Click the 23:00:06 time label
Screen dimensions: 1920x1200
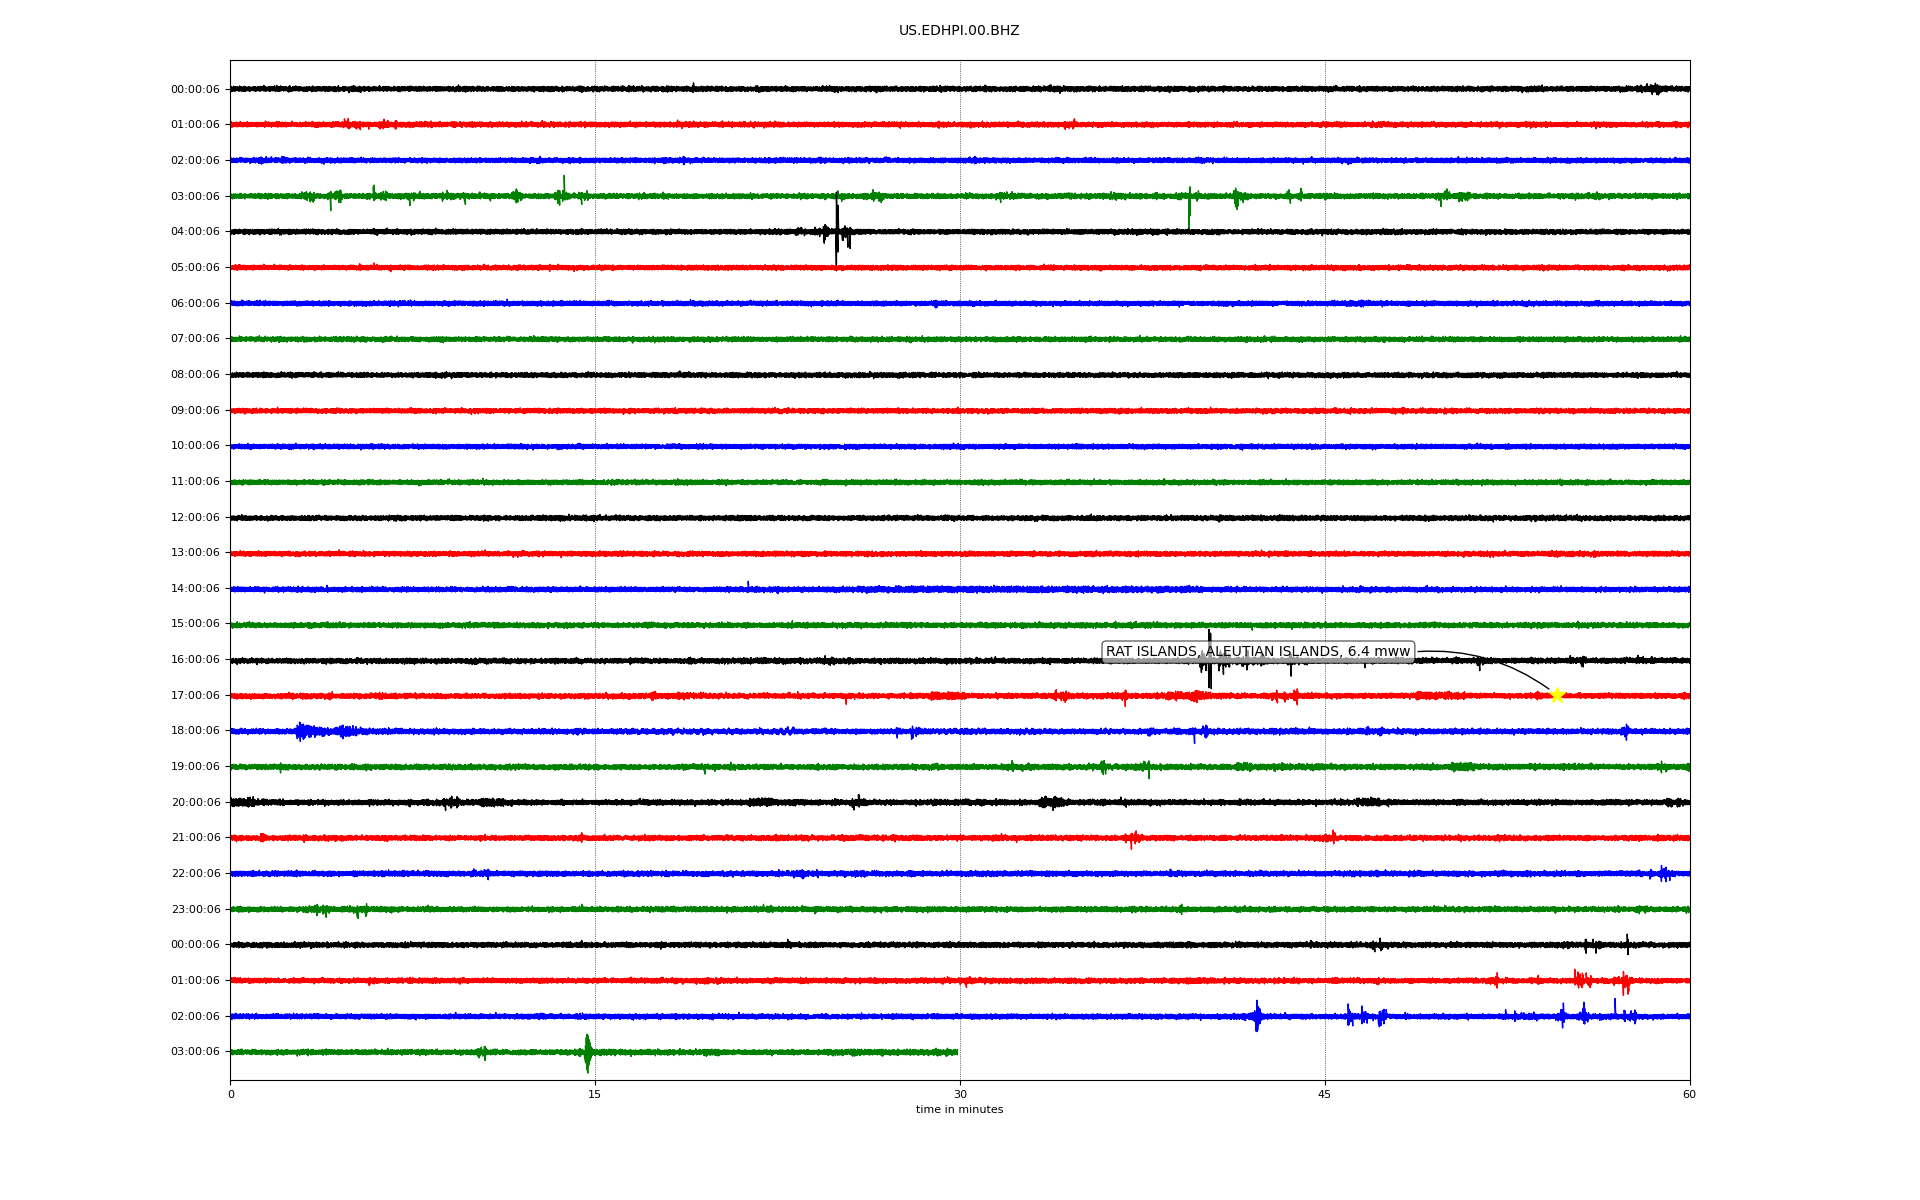tap(195, 910)
